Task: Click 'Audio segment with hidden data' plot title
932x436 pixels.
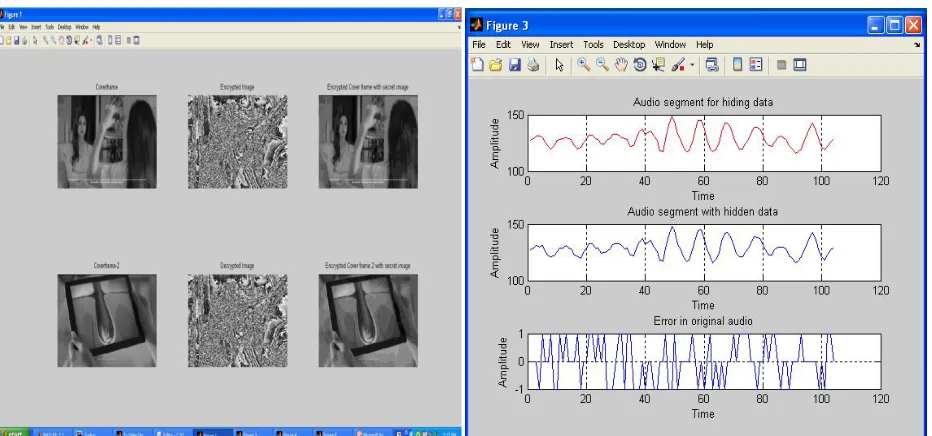Action: pos(703,211)
